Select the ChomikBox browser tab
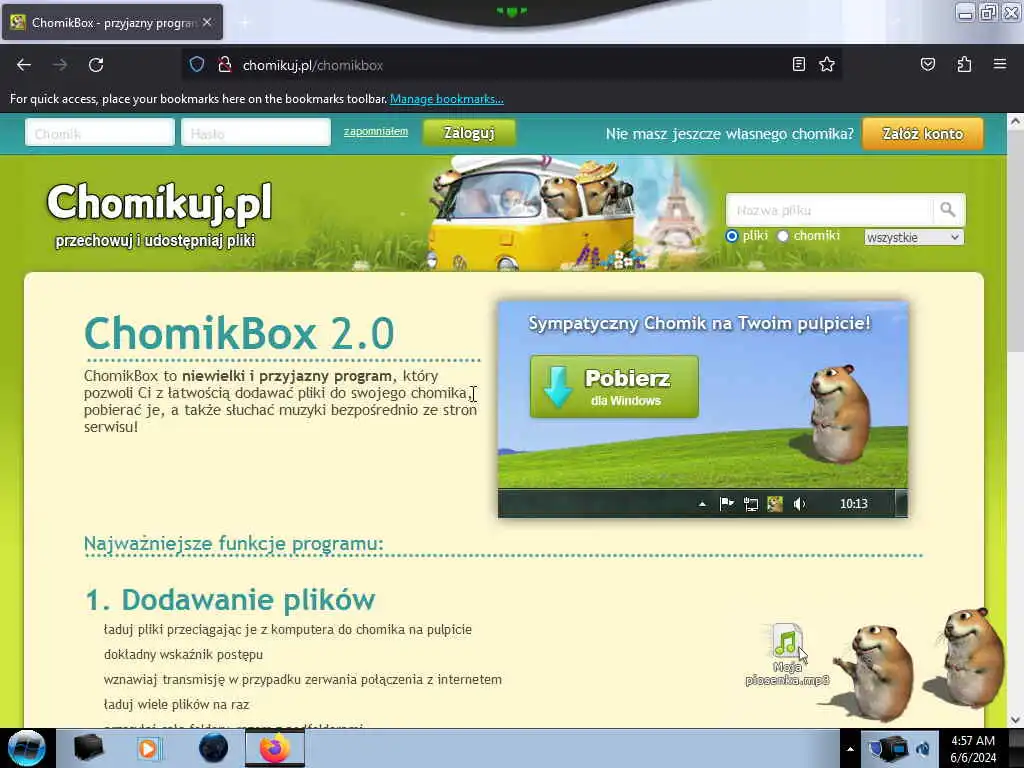 point(112,22)
